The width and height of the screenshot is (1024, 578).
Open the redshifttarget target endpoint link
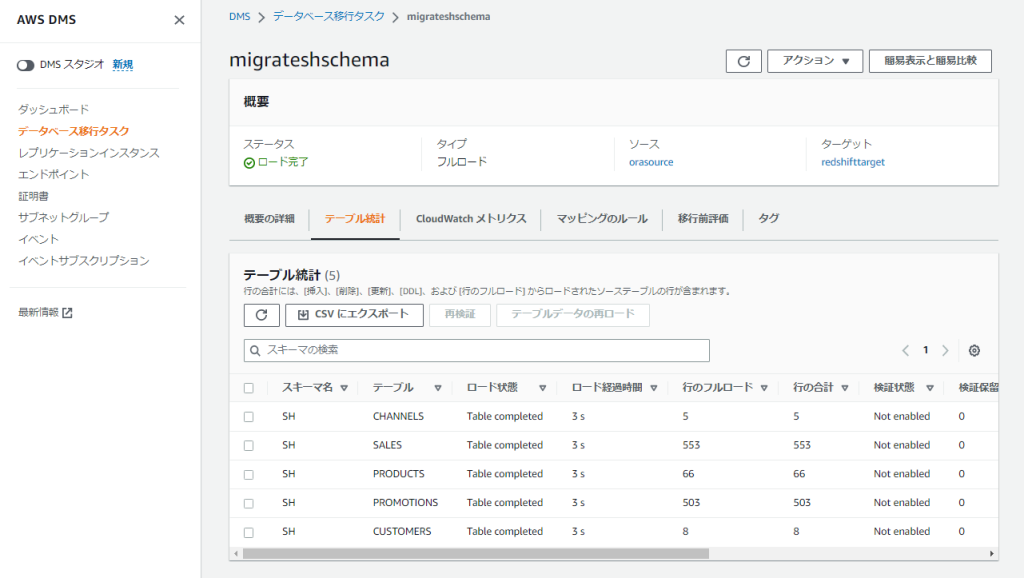pos(853,162)
